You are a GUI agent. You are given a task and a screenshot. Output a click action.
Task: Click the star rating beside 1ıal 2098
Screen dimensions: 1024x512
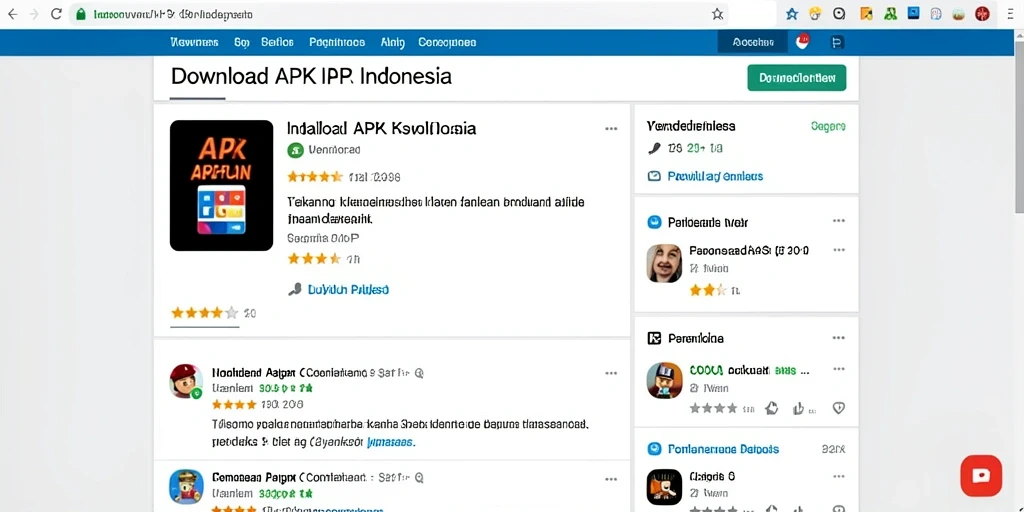click(x=315, y=176)
